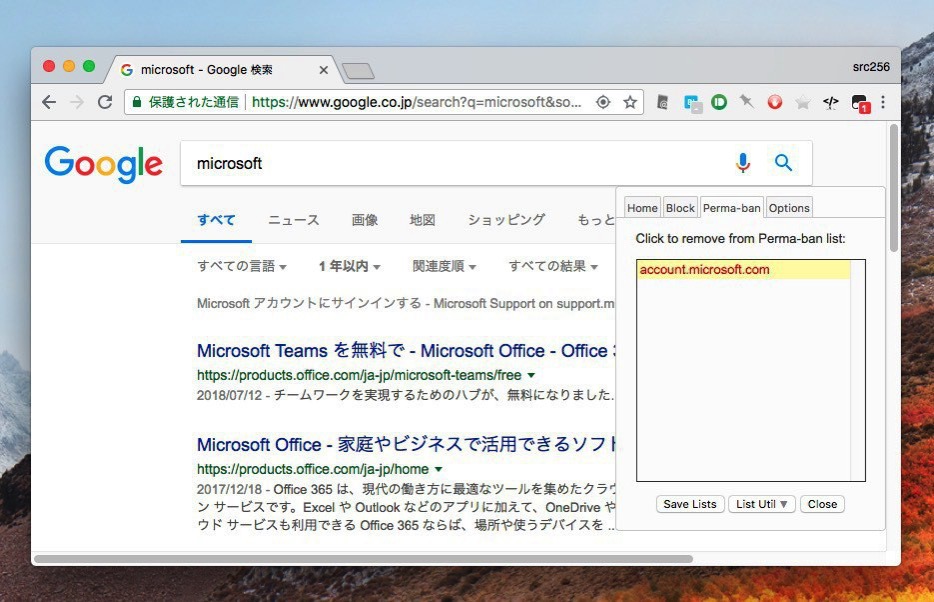
Task: Click the blue magnifier search button
Action: tap(783, 162)
